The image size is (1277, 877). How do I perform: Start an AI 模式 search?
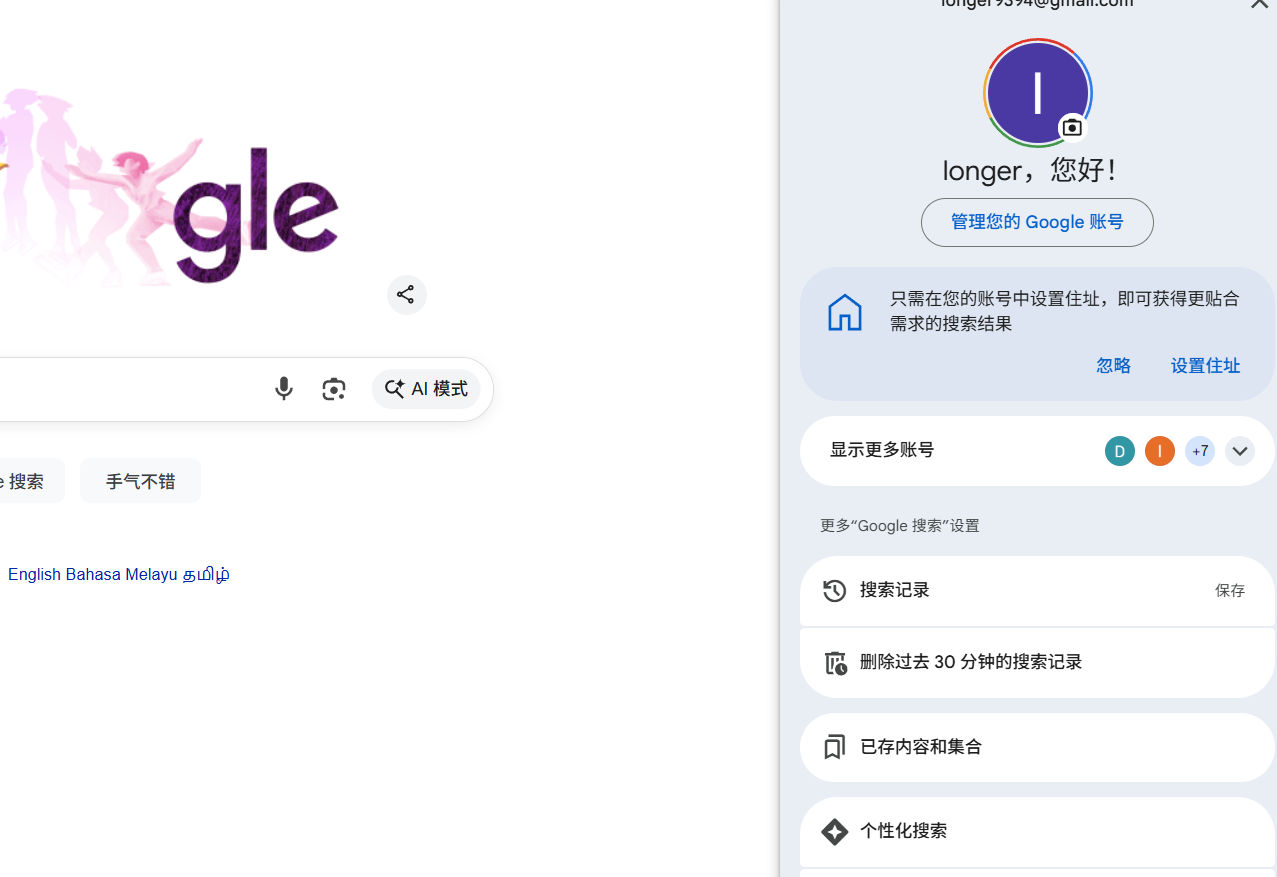click(425, 388)
